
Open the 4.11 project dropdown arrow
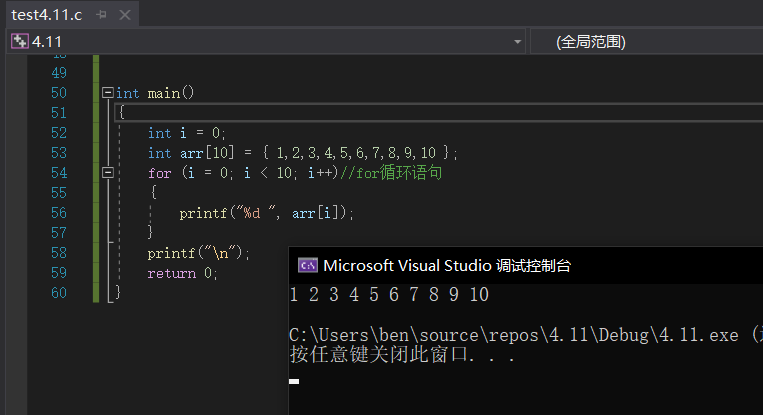click(x=517, y=42)
